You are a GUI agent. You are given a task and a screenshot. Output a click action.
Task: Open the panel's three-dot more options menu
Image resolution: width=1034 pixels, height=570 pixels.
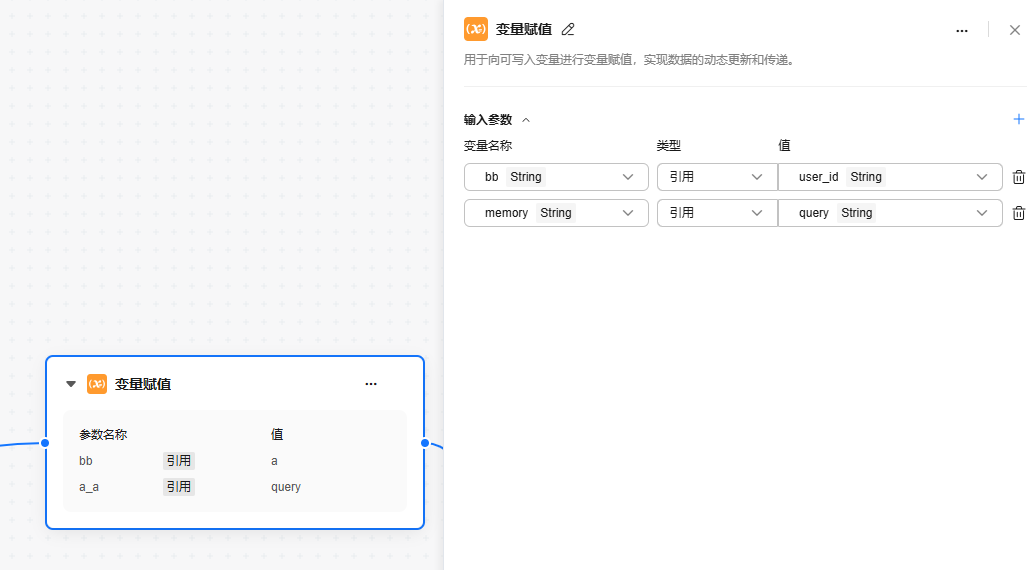click(961, 30)
